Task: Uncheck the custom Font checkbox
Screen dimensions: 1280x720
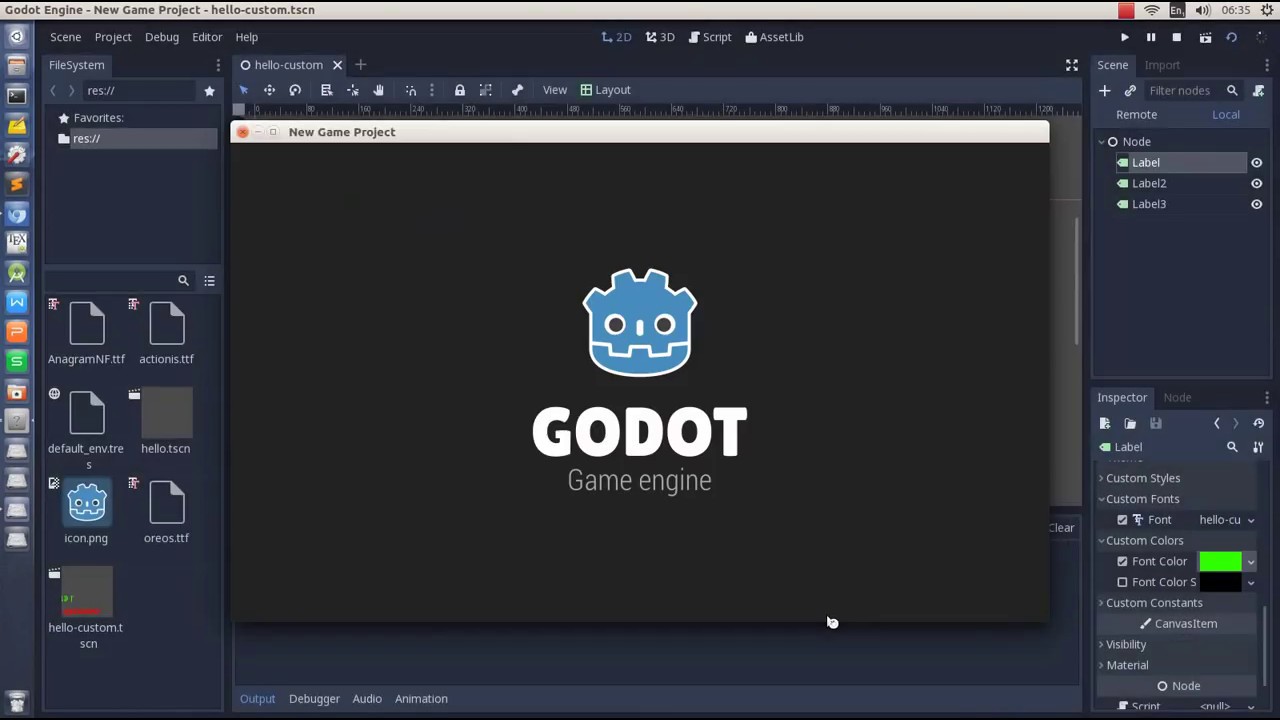Action: [1122, 520]
